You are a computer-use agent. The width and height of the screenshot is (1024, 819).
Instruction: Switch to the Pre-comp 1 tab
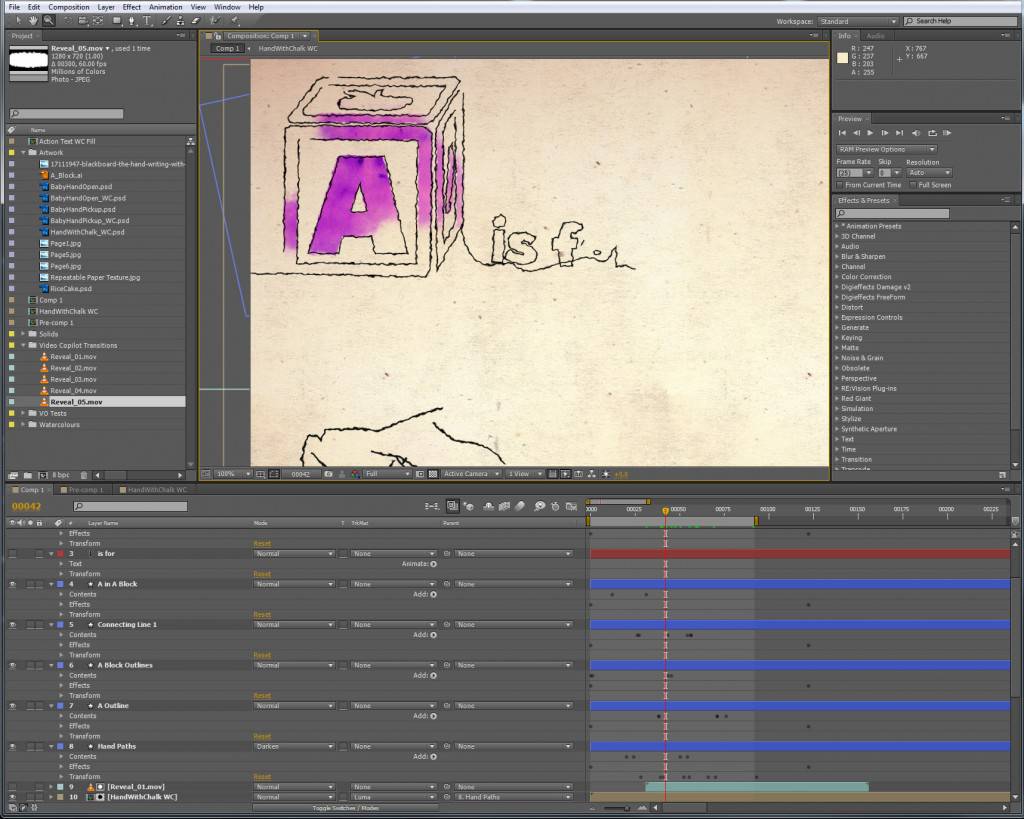point(85,490)
